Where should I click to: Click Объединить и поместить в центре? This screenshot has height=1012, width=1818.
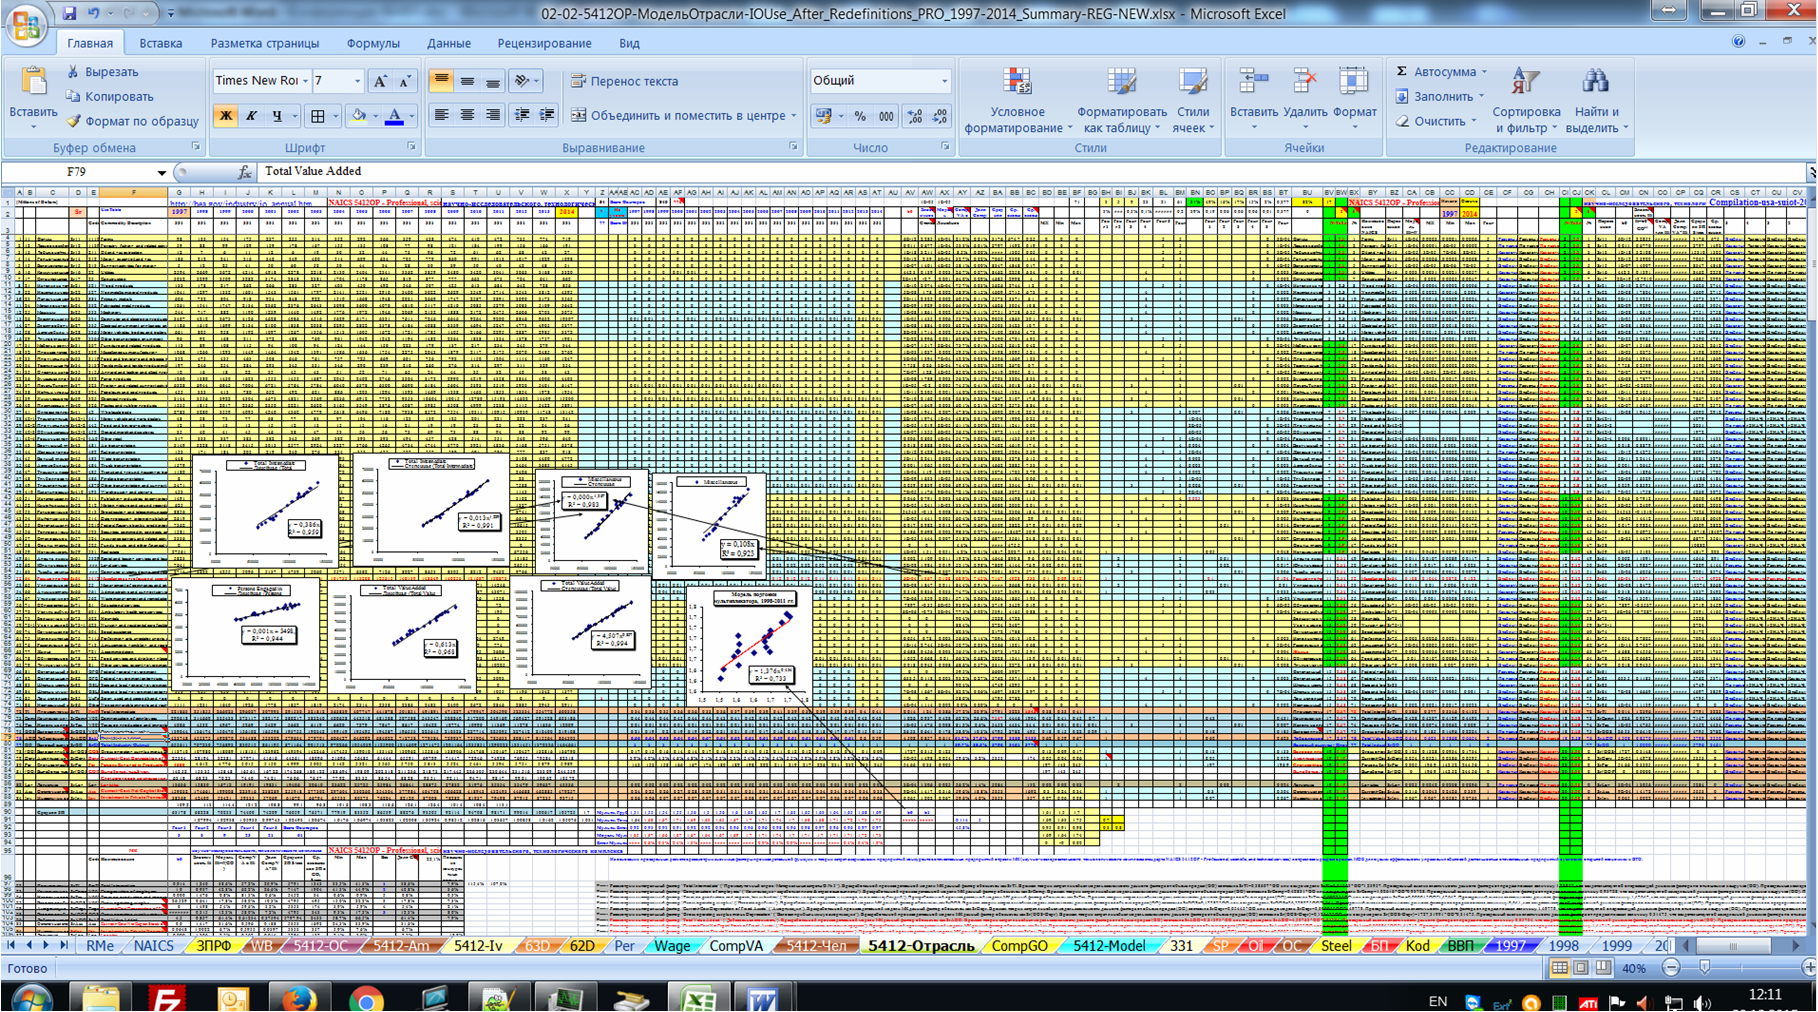tap(683, 116)
